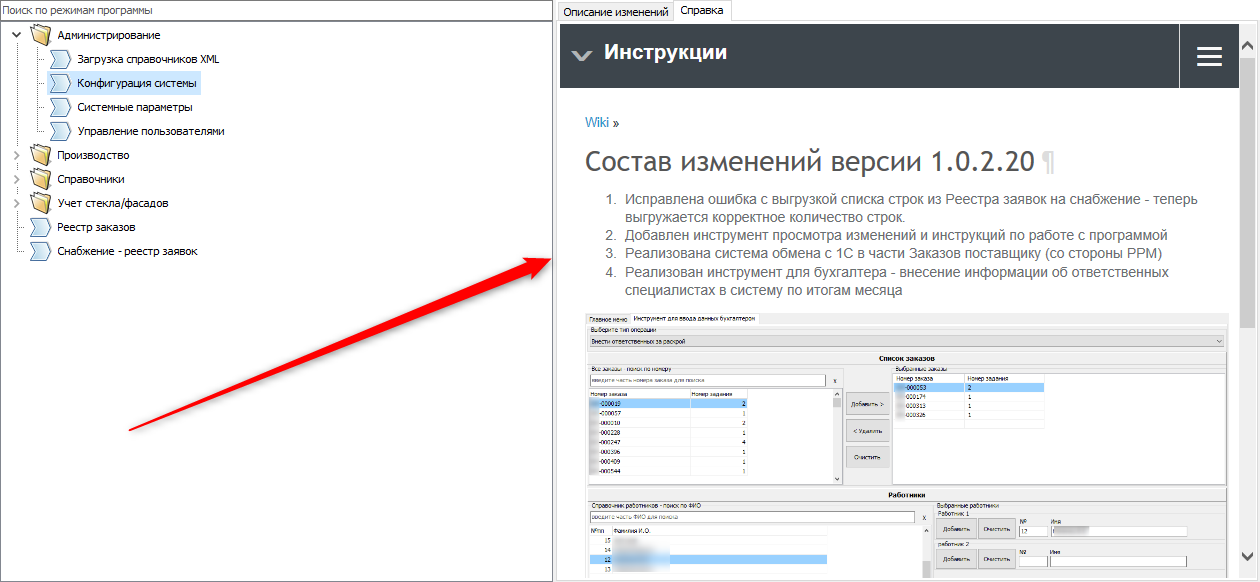Open Управление пользователями tree item
The width and height of the screenshot is (1260, 582).
(x=150, y=132)
